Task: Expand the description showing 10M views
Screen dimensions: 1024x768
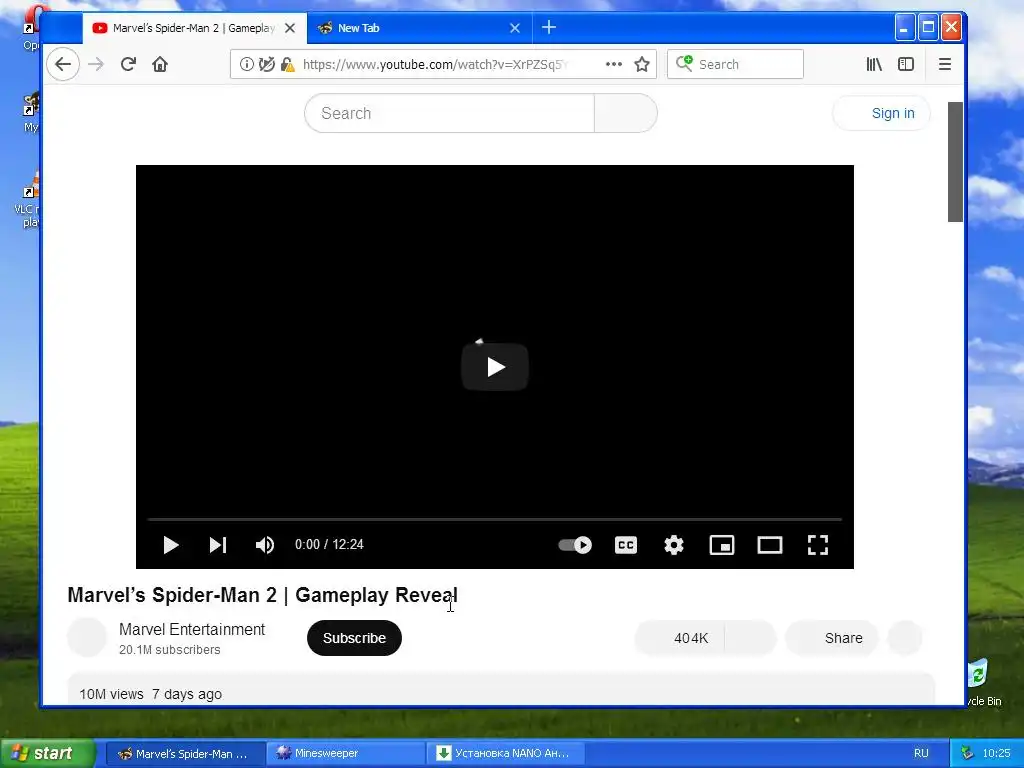Action: 501,690
